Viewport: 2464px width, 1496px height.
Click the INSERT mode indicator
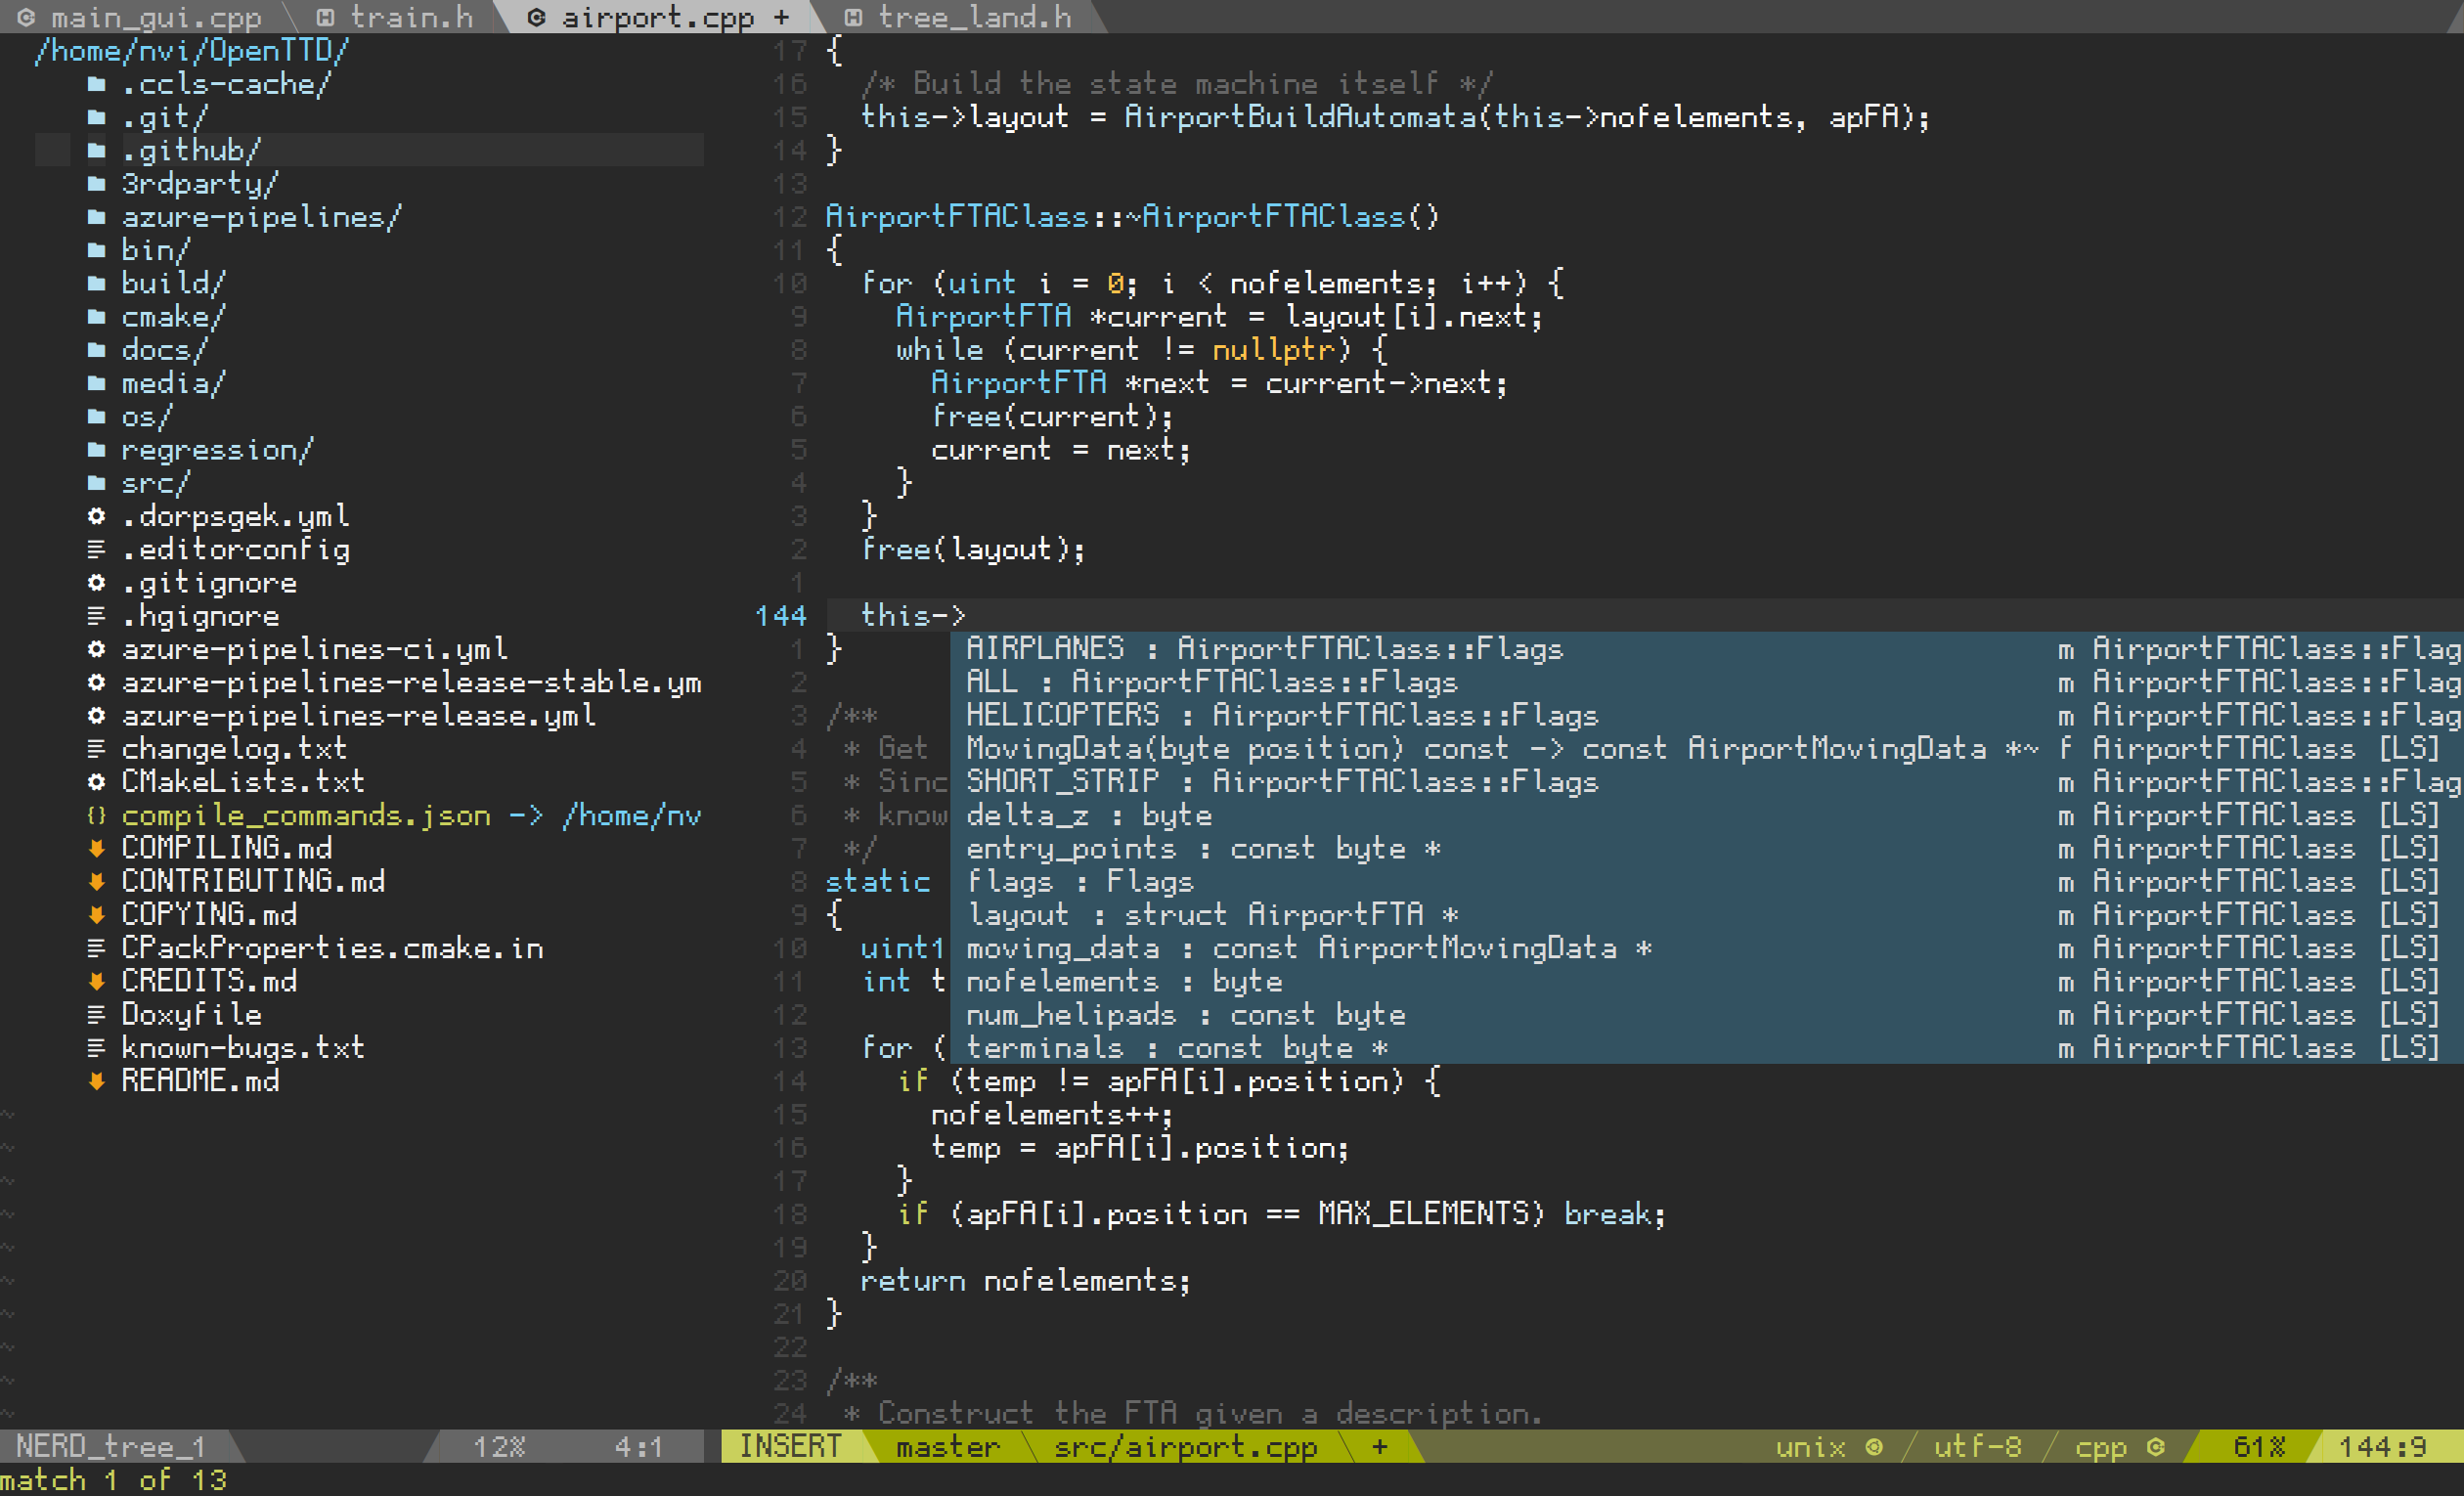point(790,1447)
